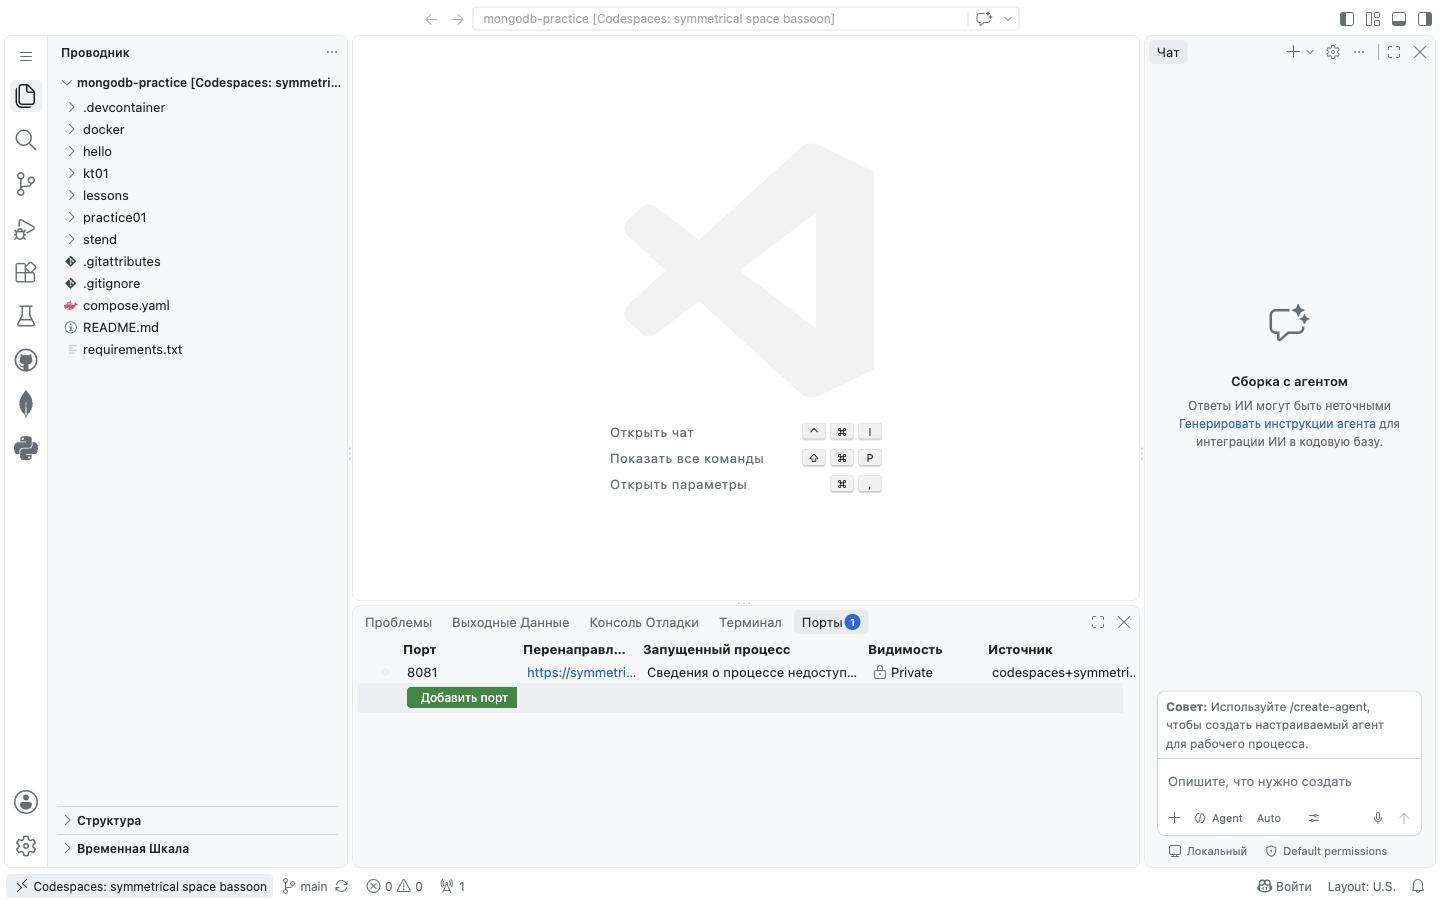Switch to the Проблемы tab
This screenshot has height=900, width=1440.
click(x=399, y=622)
